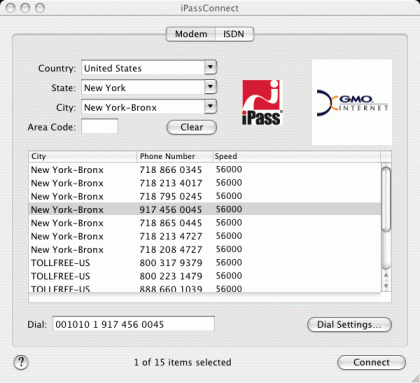This screenshot has width=420, height=383.
Task: Switch to the Modem tab
Action: pos(191,34)
